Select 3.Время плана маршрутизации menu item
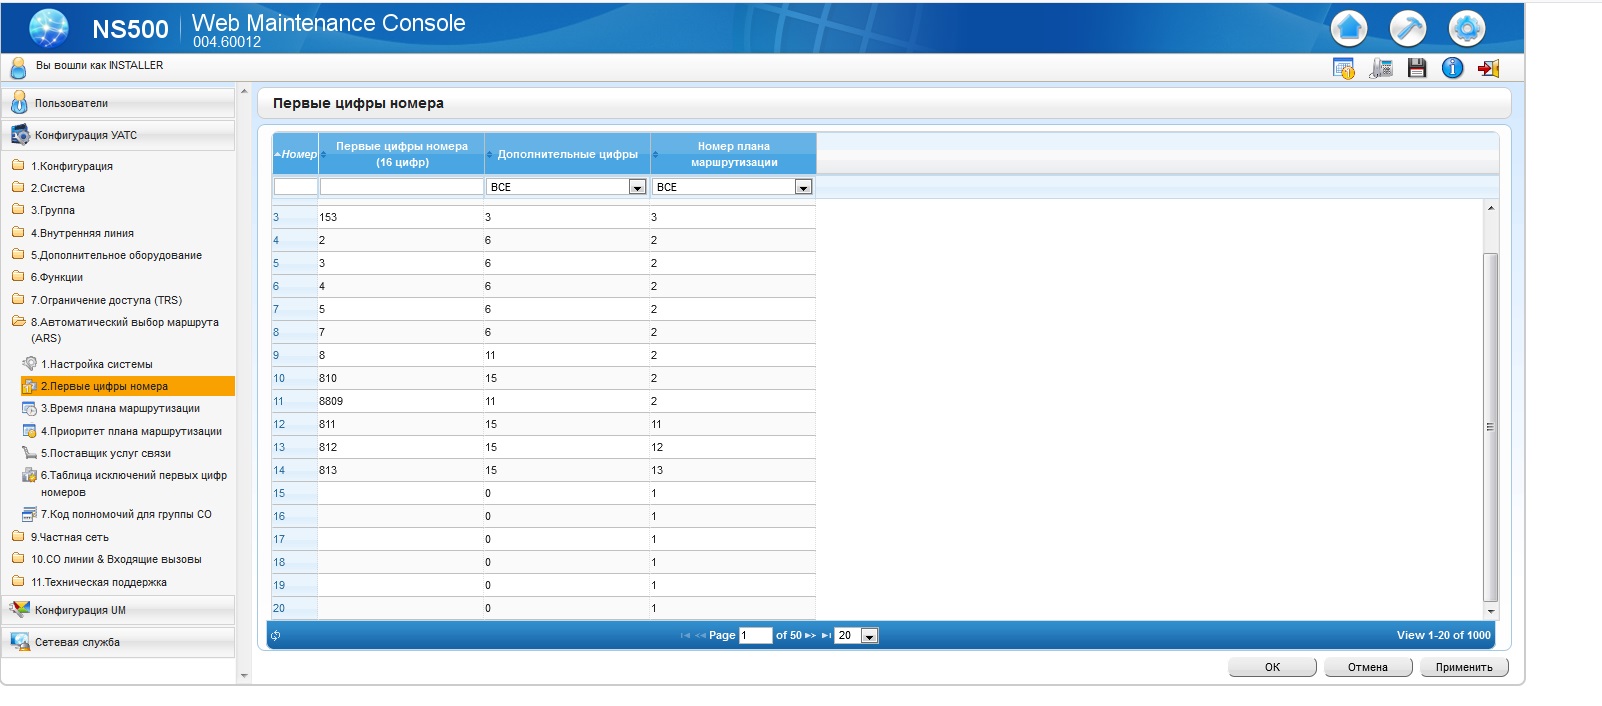1602x706 pixels. pyautogui.click(x=120, y=408)
